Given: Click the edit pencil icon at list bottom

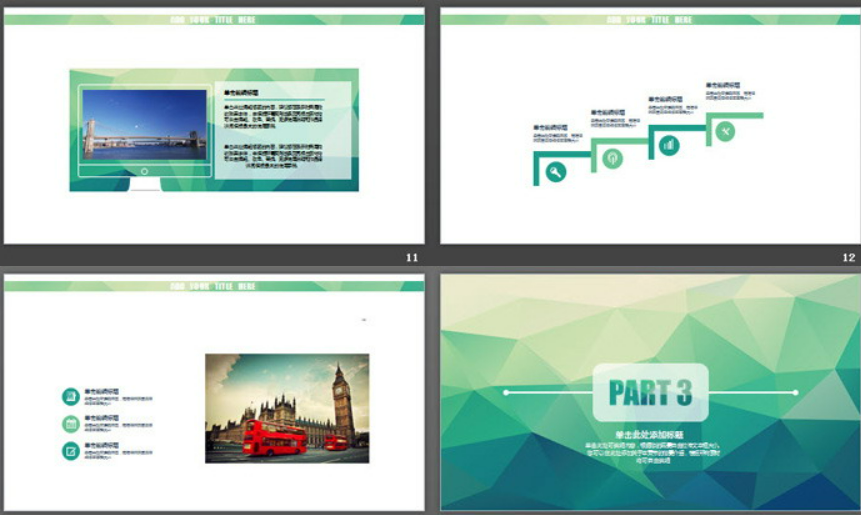Looking at the screenshot, I should (x=71, y=451).
